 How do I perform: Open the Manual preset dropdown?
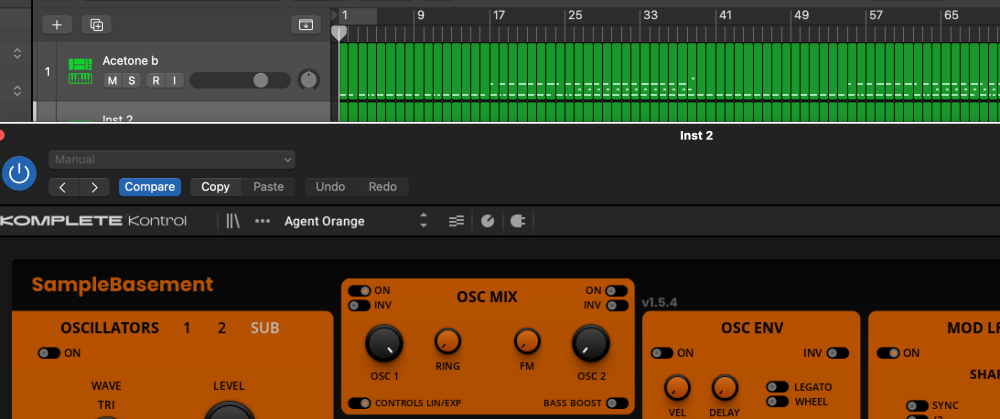[x=172, y=159]
